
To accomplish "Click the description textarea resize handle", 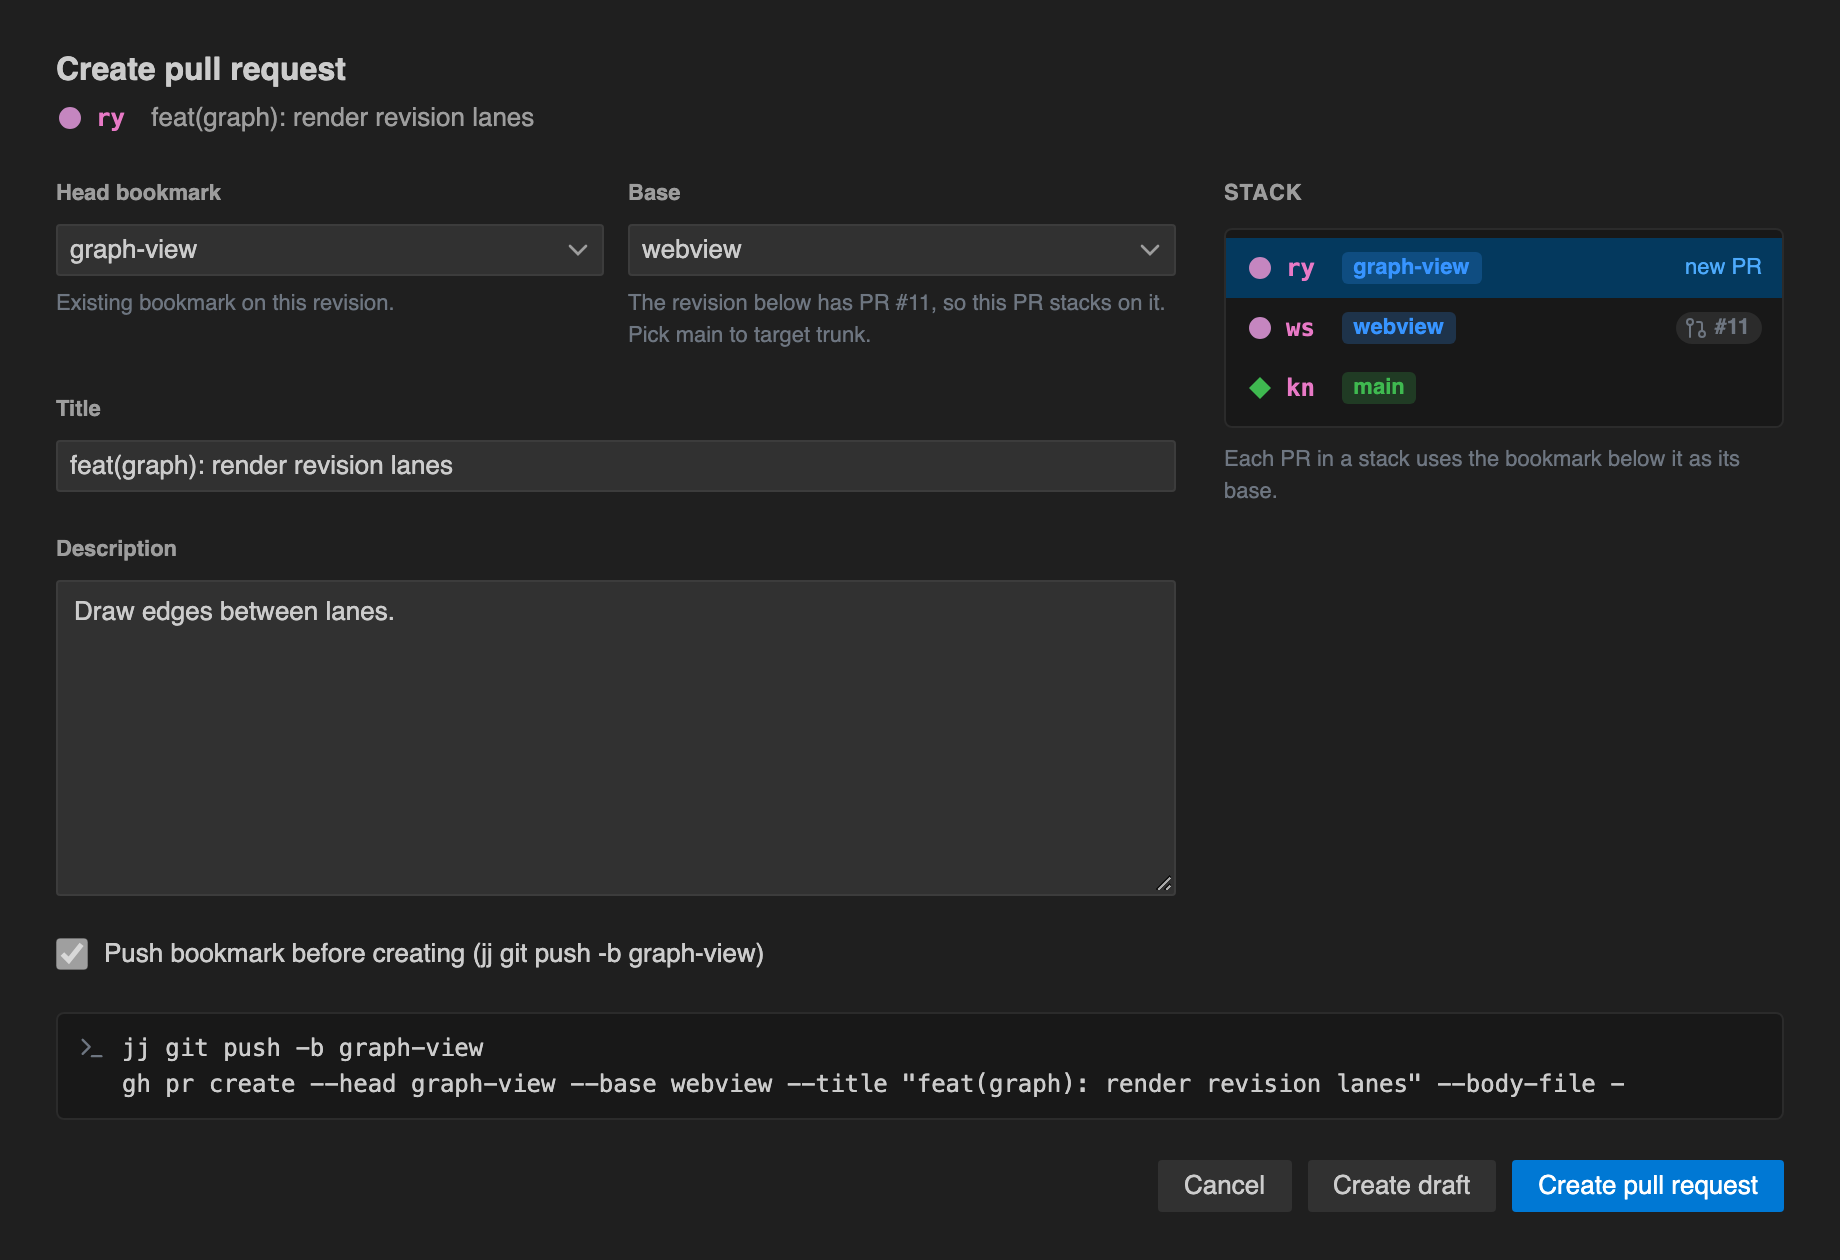I will [x=1164, y=884].
